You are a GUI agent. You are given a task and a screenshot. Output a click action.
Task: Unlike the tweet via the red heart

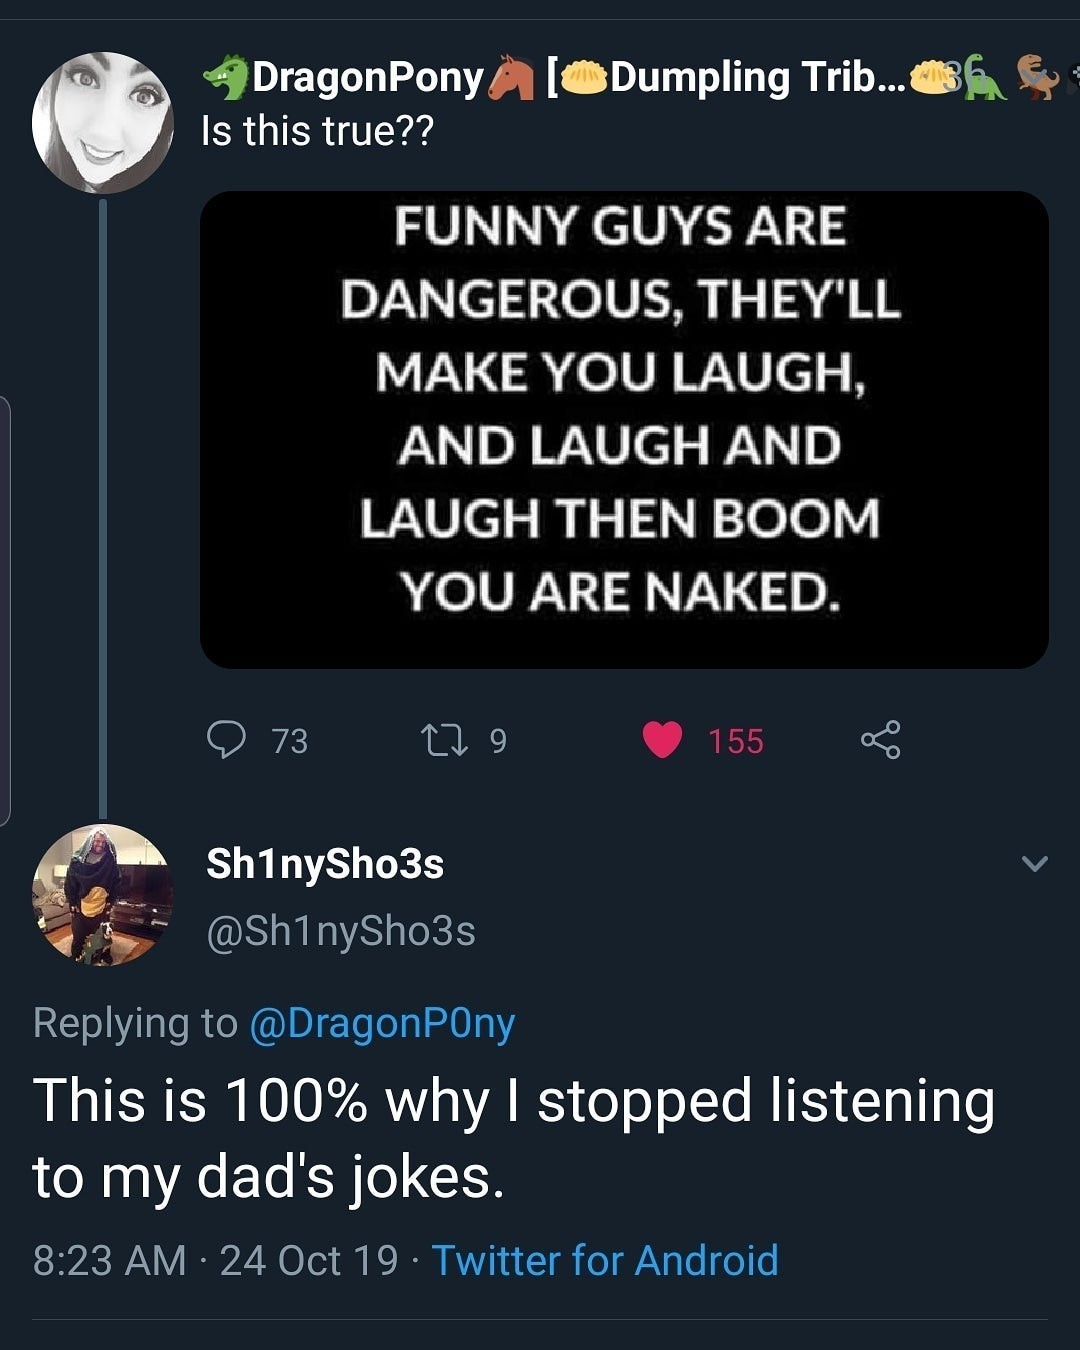tap(662, 740)
